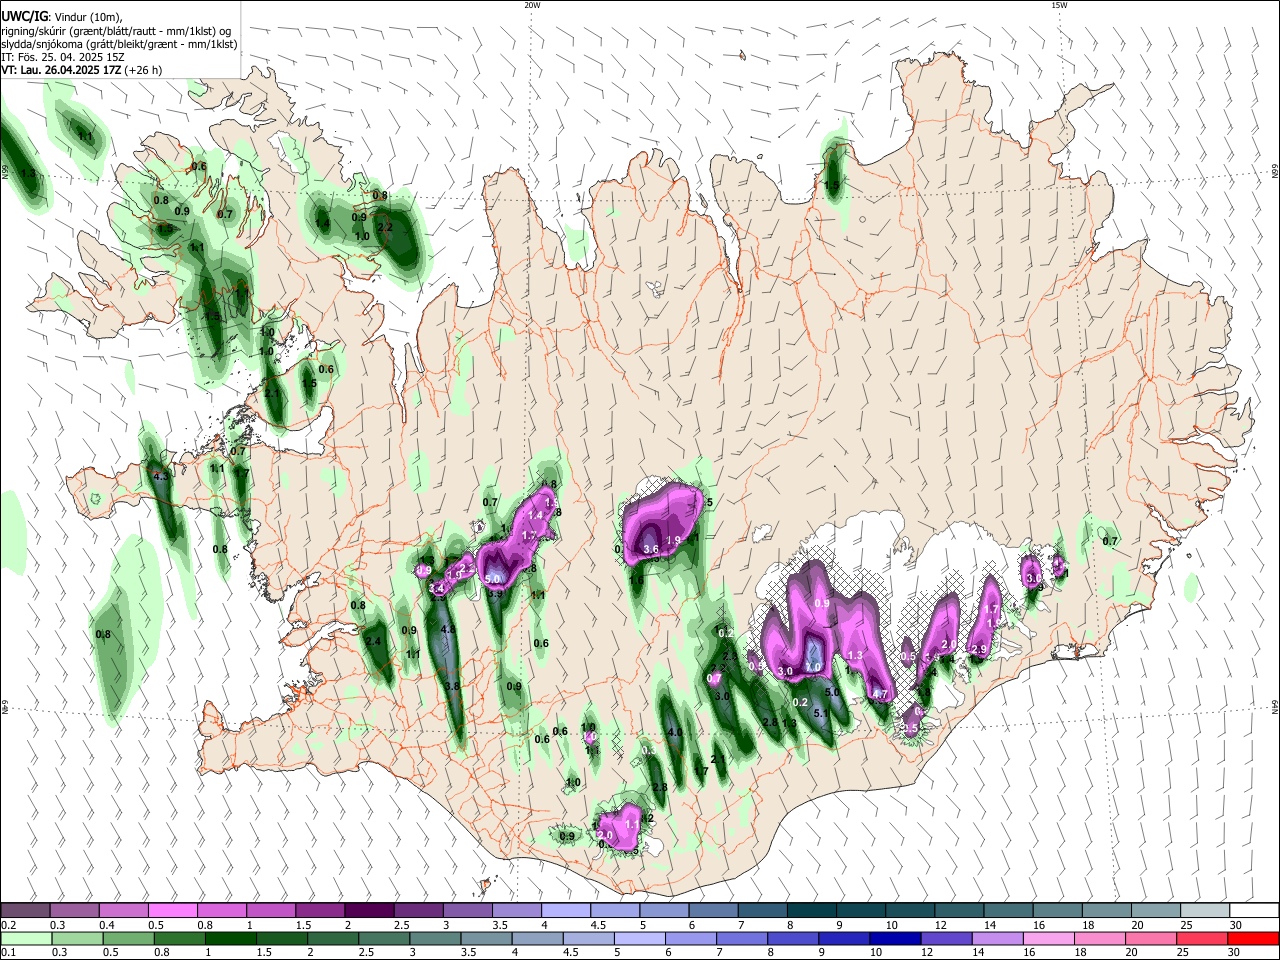This screenshot has width=1280, height=960.
Task: Click the 'VT: Lau. 26.04.2025 17Z (+26 h)' line
Action: click(x=82, y=70)
